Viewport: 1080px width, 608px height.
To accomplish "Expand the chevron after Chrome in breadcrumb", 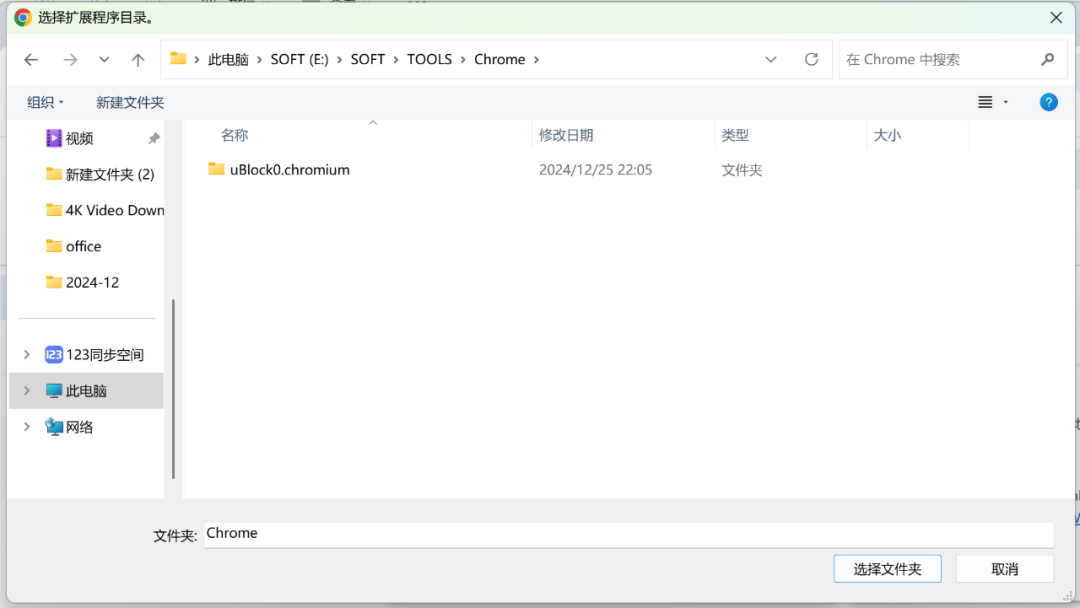I will (x=537, y=59).
